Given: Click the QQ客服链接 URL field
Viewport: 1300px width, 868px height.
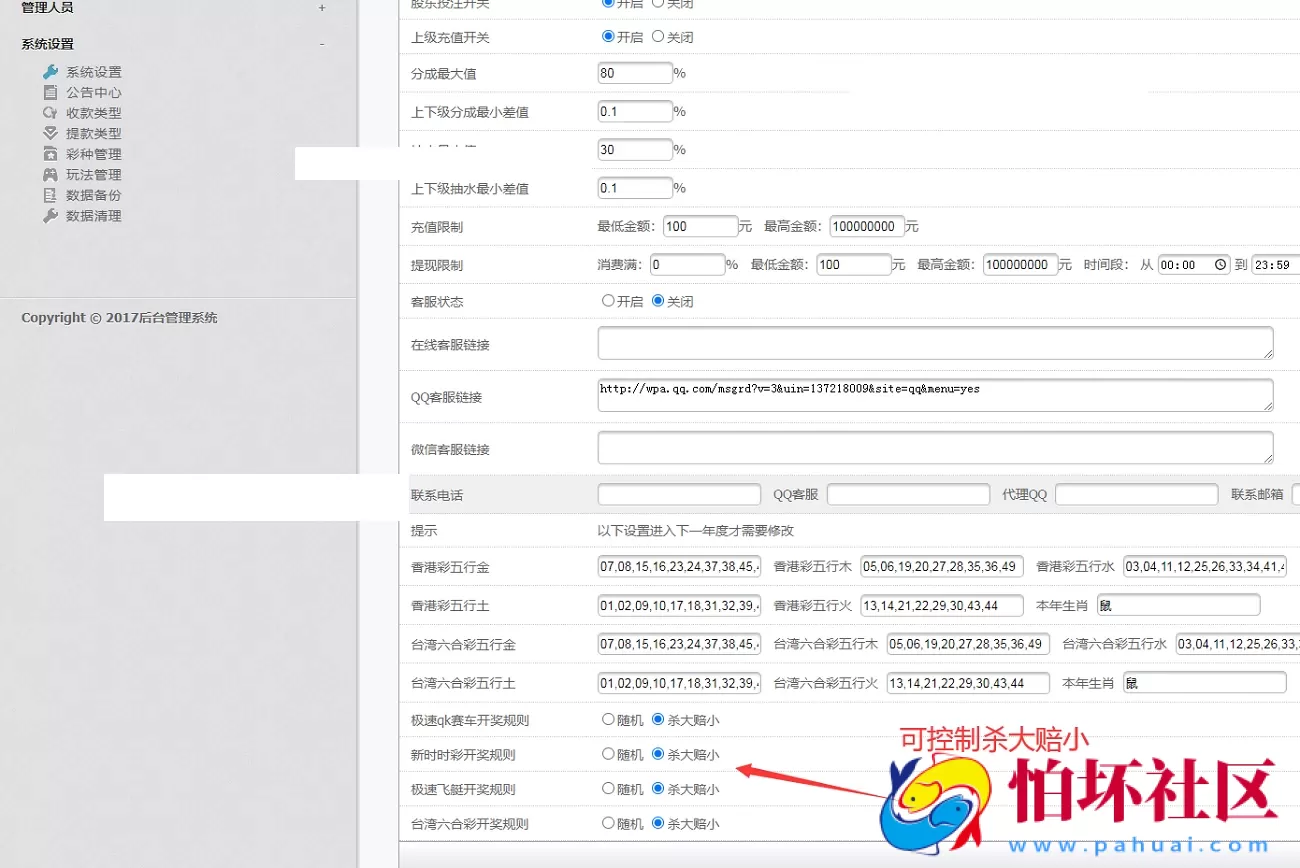Looking at the screenshot, I should click(935, 395).
